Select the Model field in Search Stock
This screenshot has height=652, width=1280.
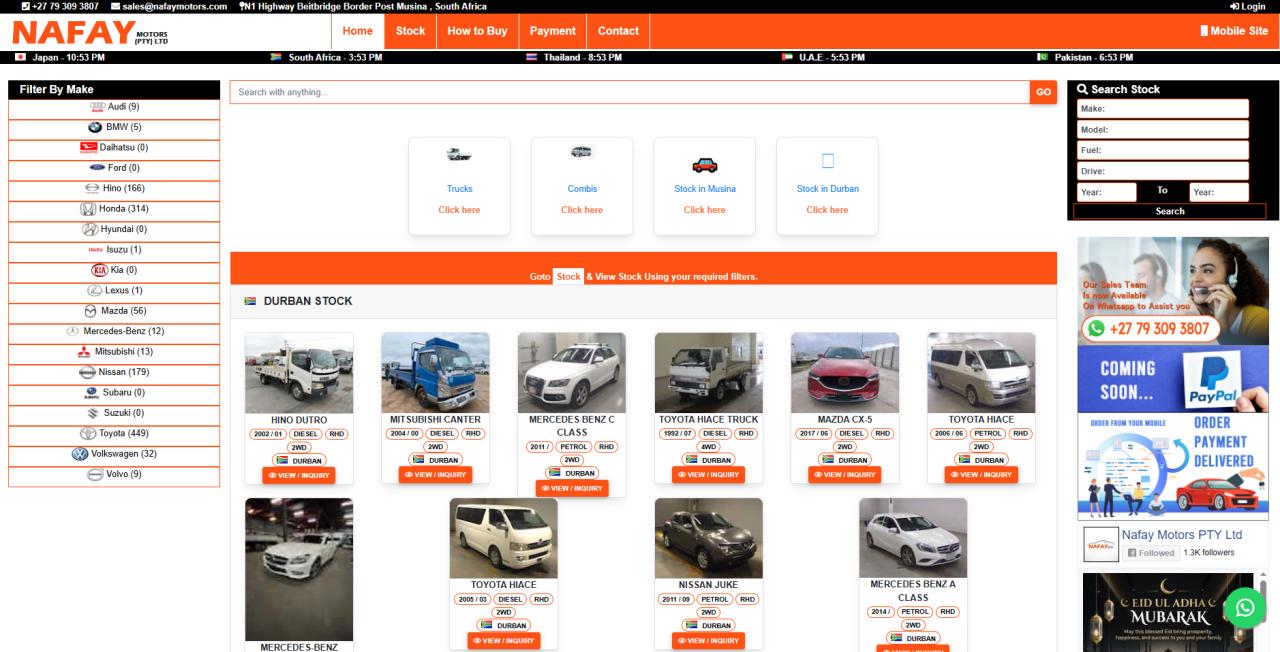click(x=1162, y=130)
